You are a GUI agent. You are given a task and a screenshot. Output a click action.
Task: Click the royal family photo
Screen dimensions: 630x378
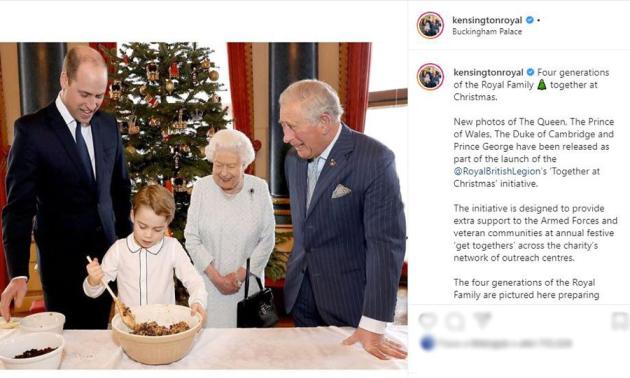point(204,206)
